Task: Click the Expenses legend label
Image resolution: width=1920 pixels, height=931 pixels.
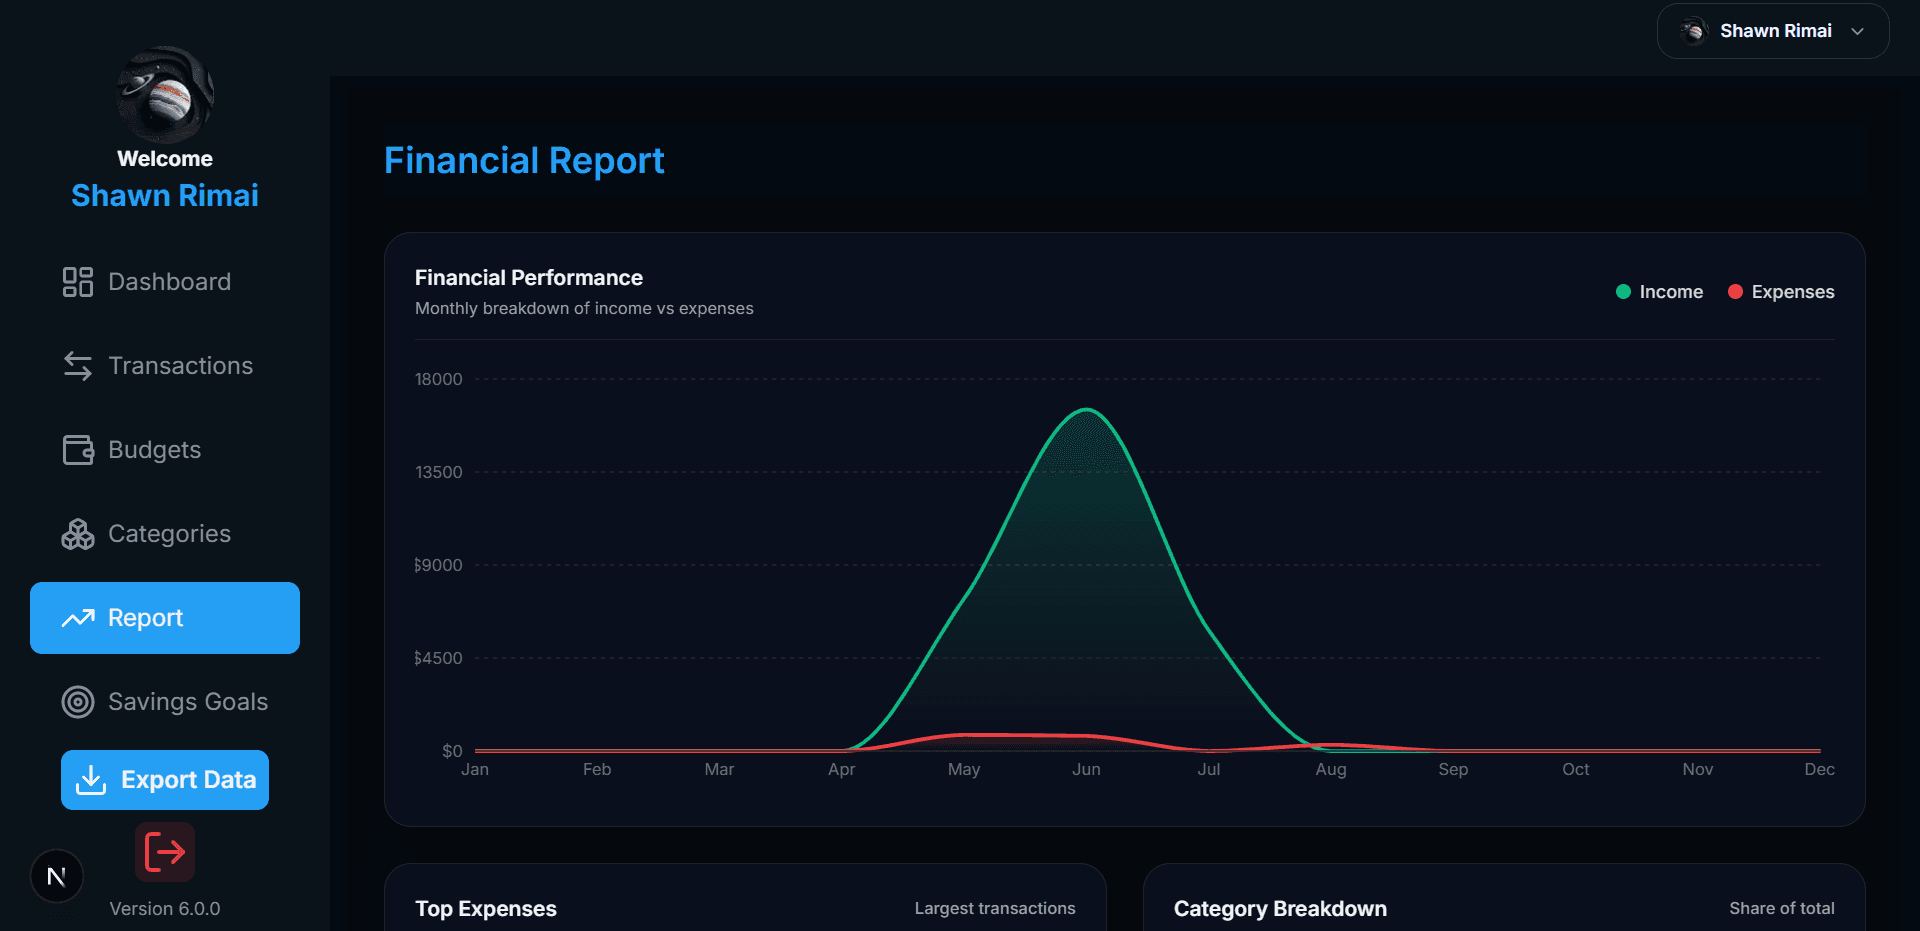Action: [1793, 292]
